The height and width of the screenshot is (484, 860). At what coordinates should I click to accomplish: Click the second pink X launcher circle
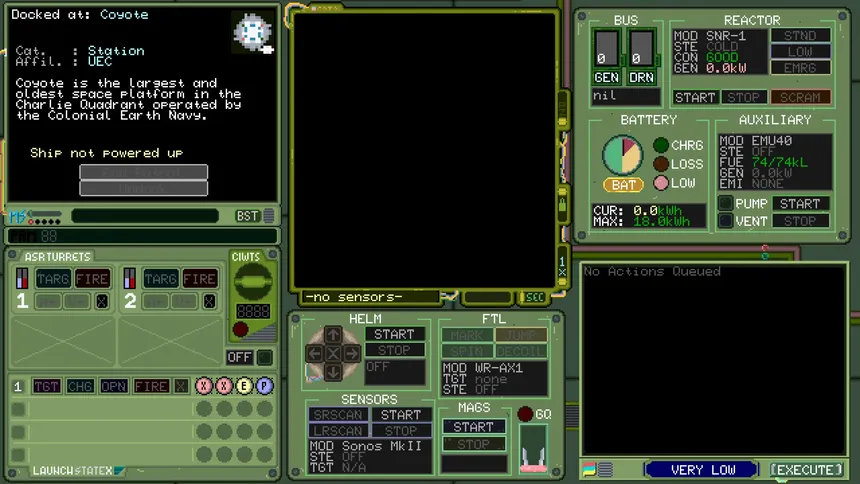click(224, 386)
